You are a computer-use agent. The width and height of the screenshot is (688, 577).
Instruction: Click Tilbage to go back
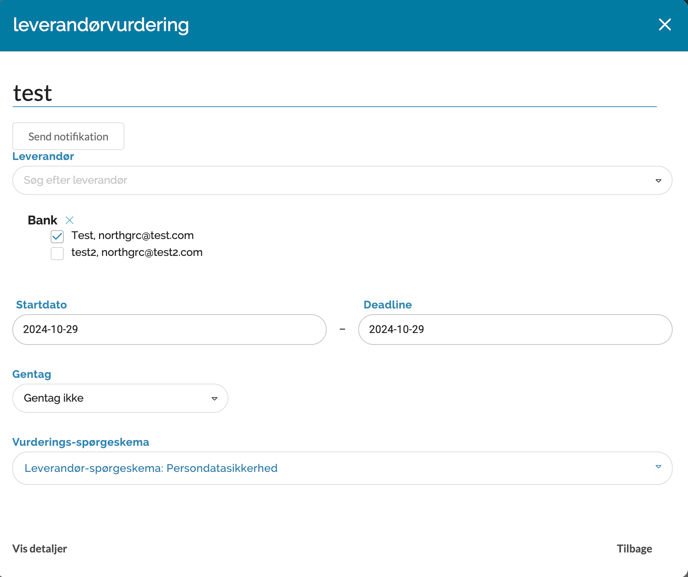[634, 548]
